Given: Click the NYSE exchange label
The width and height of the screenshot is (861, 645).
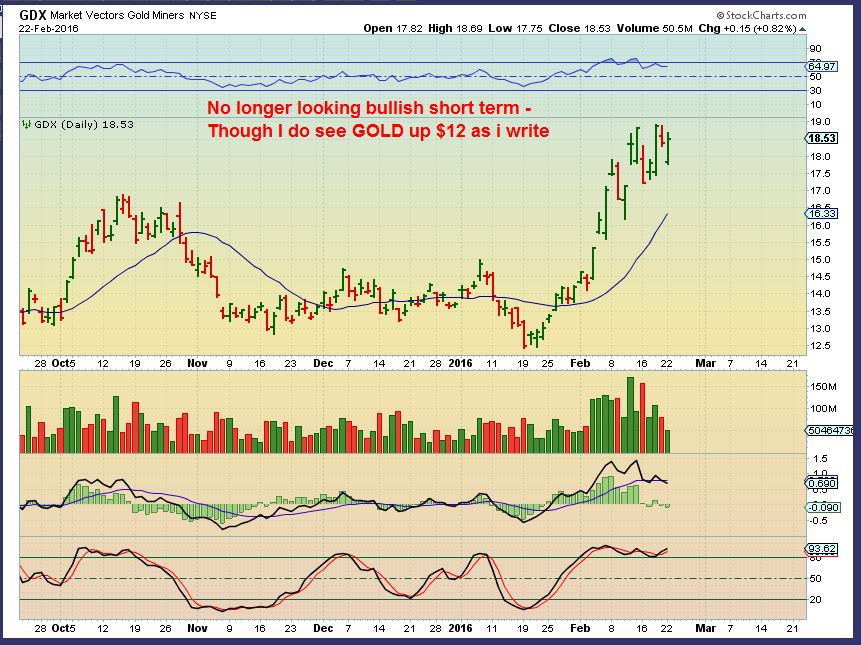Looking at the screenshot, I should point(203,16).
